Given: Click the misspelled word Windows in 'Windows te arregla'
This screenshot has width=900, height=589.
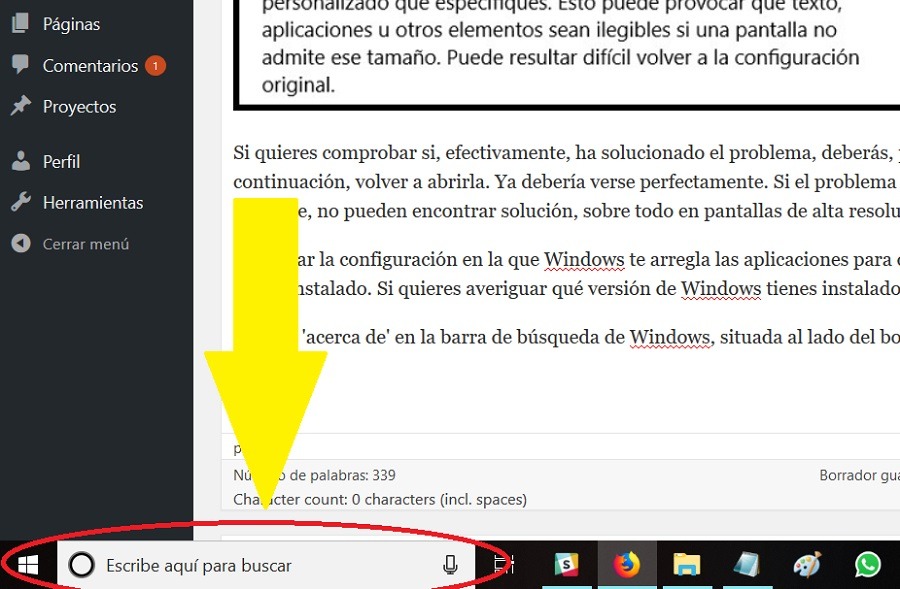Looking at the screenshot, I should tap(584, 259).
